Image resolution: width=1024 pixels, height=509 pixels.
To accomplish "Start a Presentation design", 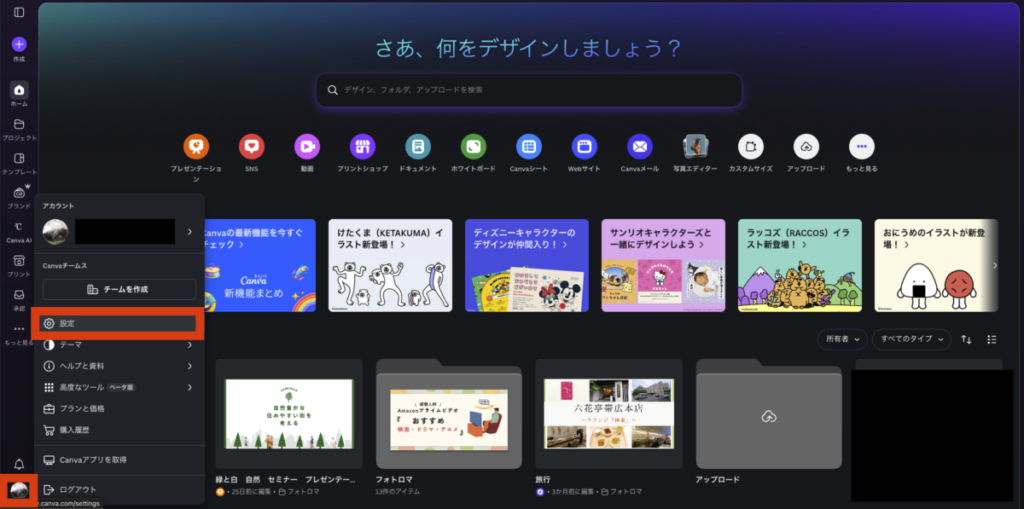I will (196, 146).
